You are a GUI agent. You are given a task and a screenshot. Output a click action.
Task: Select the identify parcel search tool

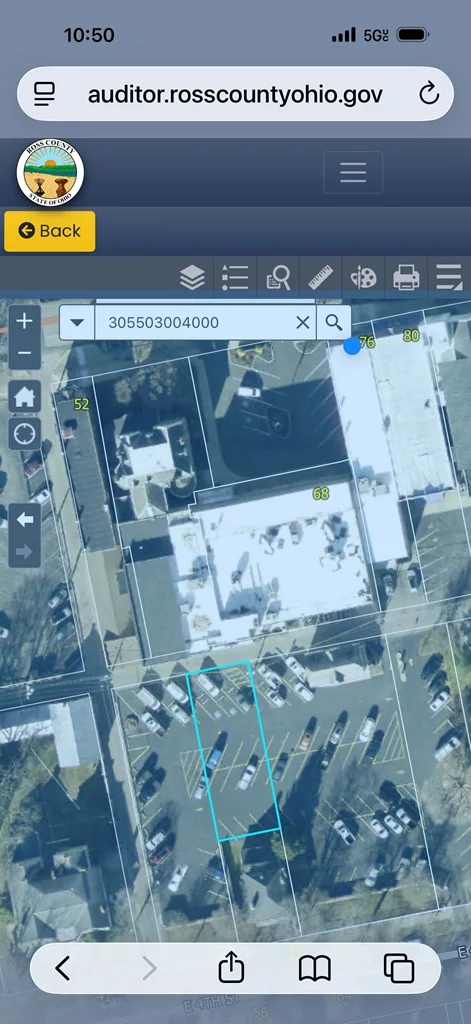[x=278, y=278]
